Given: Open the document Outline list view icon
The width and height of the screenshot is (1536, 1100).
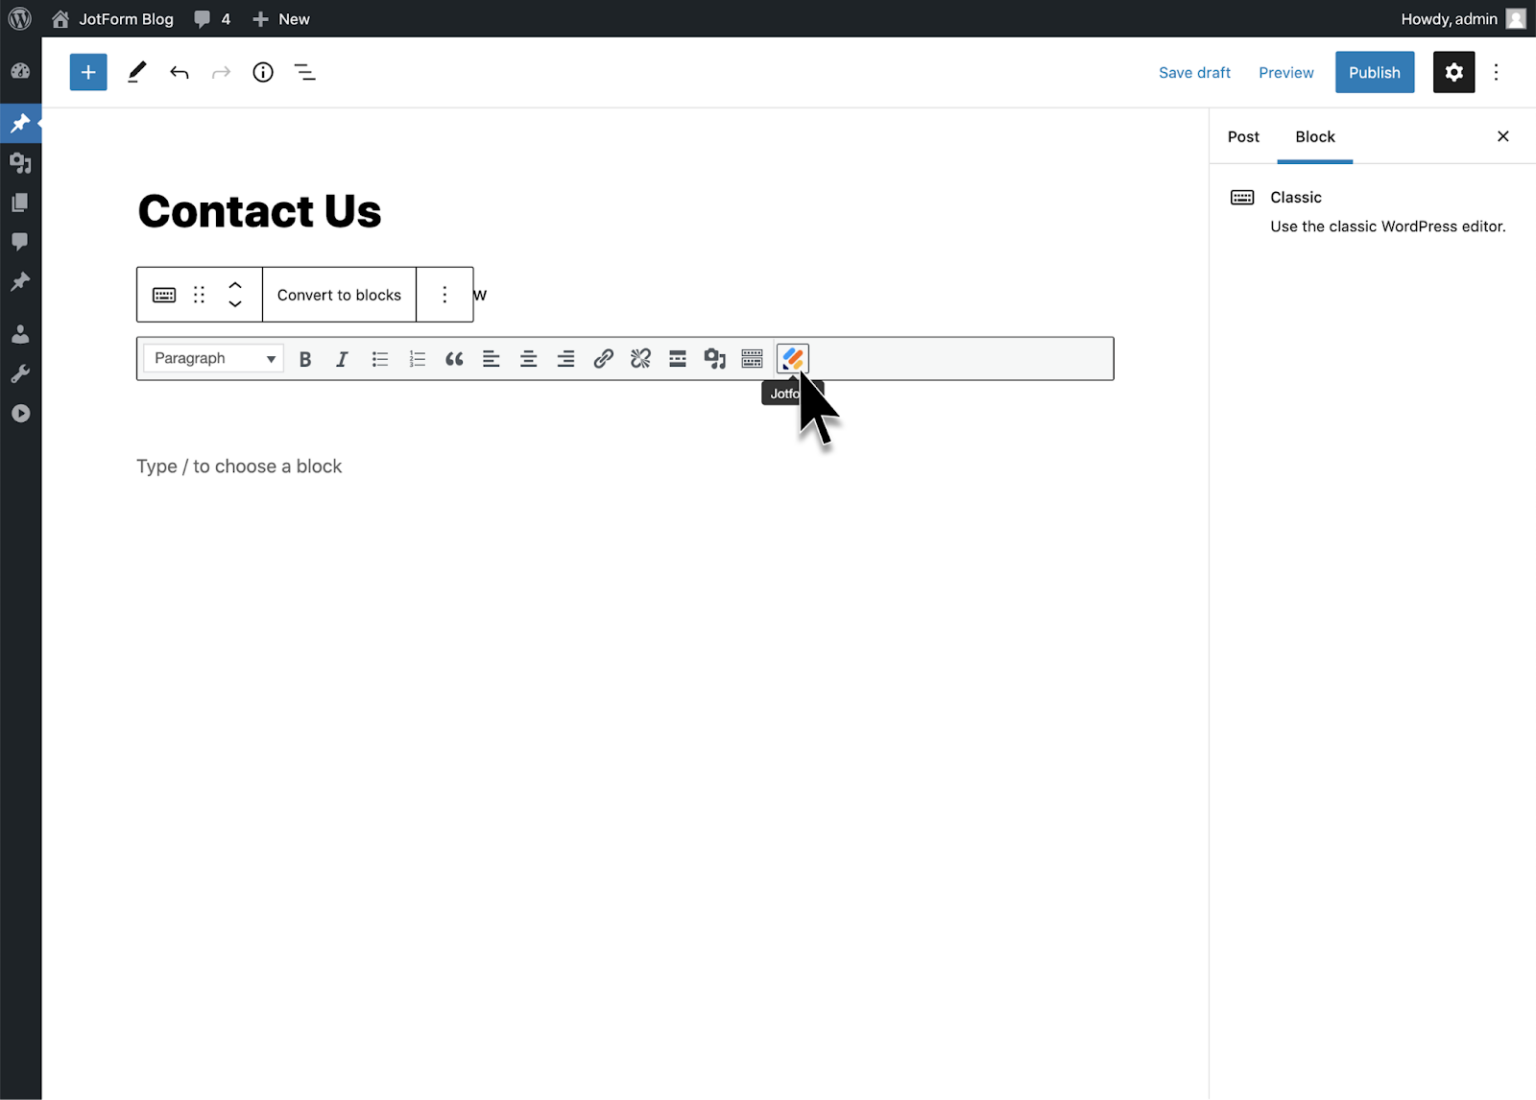Looking at the screenshot, I should pyautogui.click(x=305, y=72).
